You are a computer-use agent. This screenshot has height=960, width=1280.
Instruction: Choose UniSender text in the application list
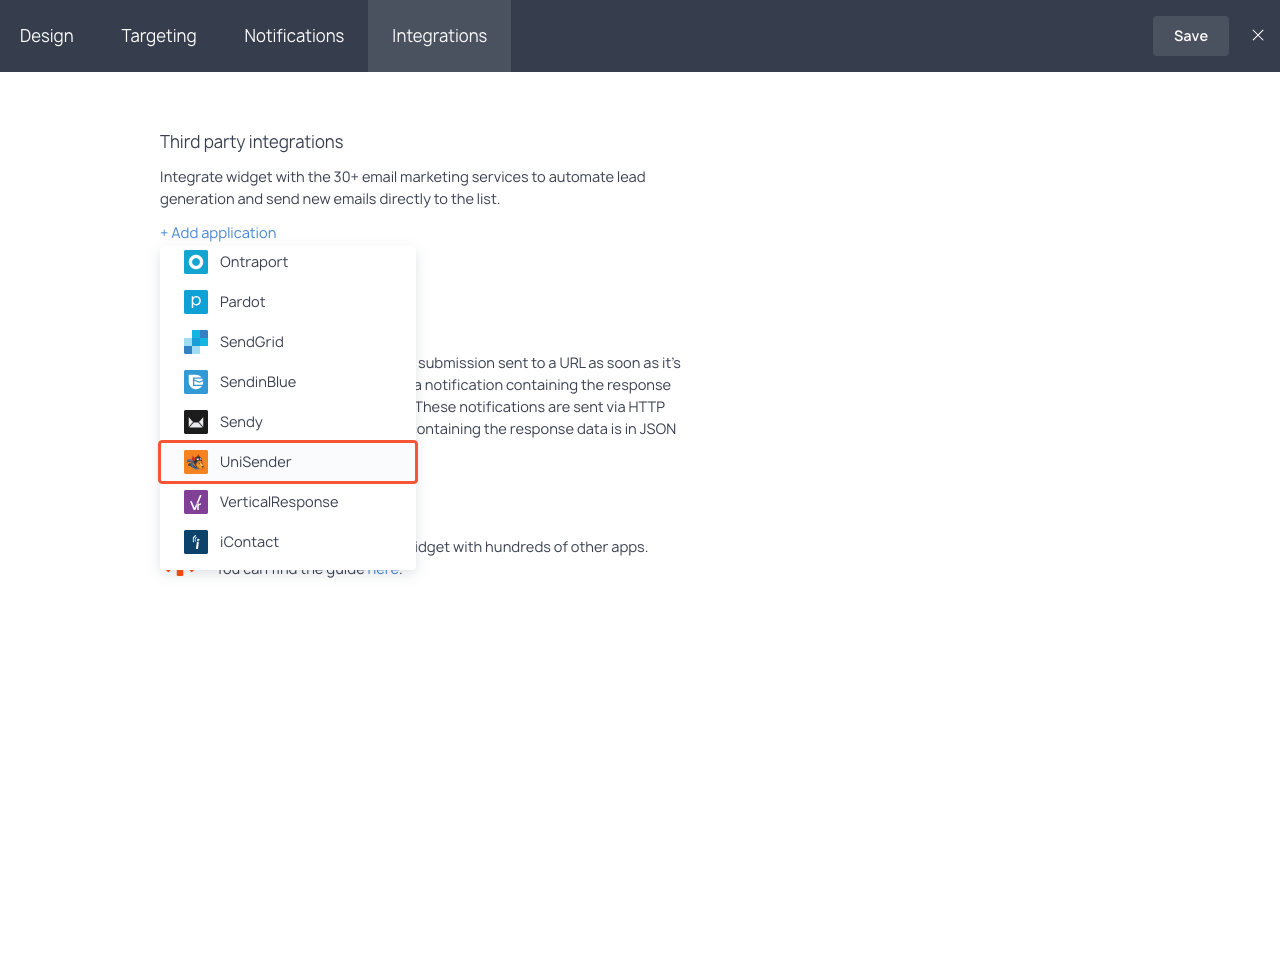point(255,462)
